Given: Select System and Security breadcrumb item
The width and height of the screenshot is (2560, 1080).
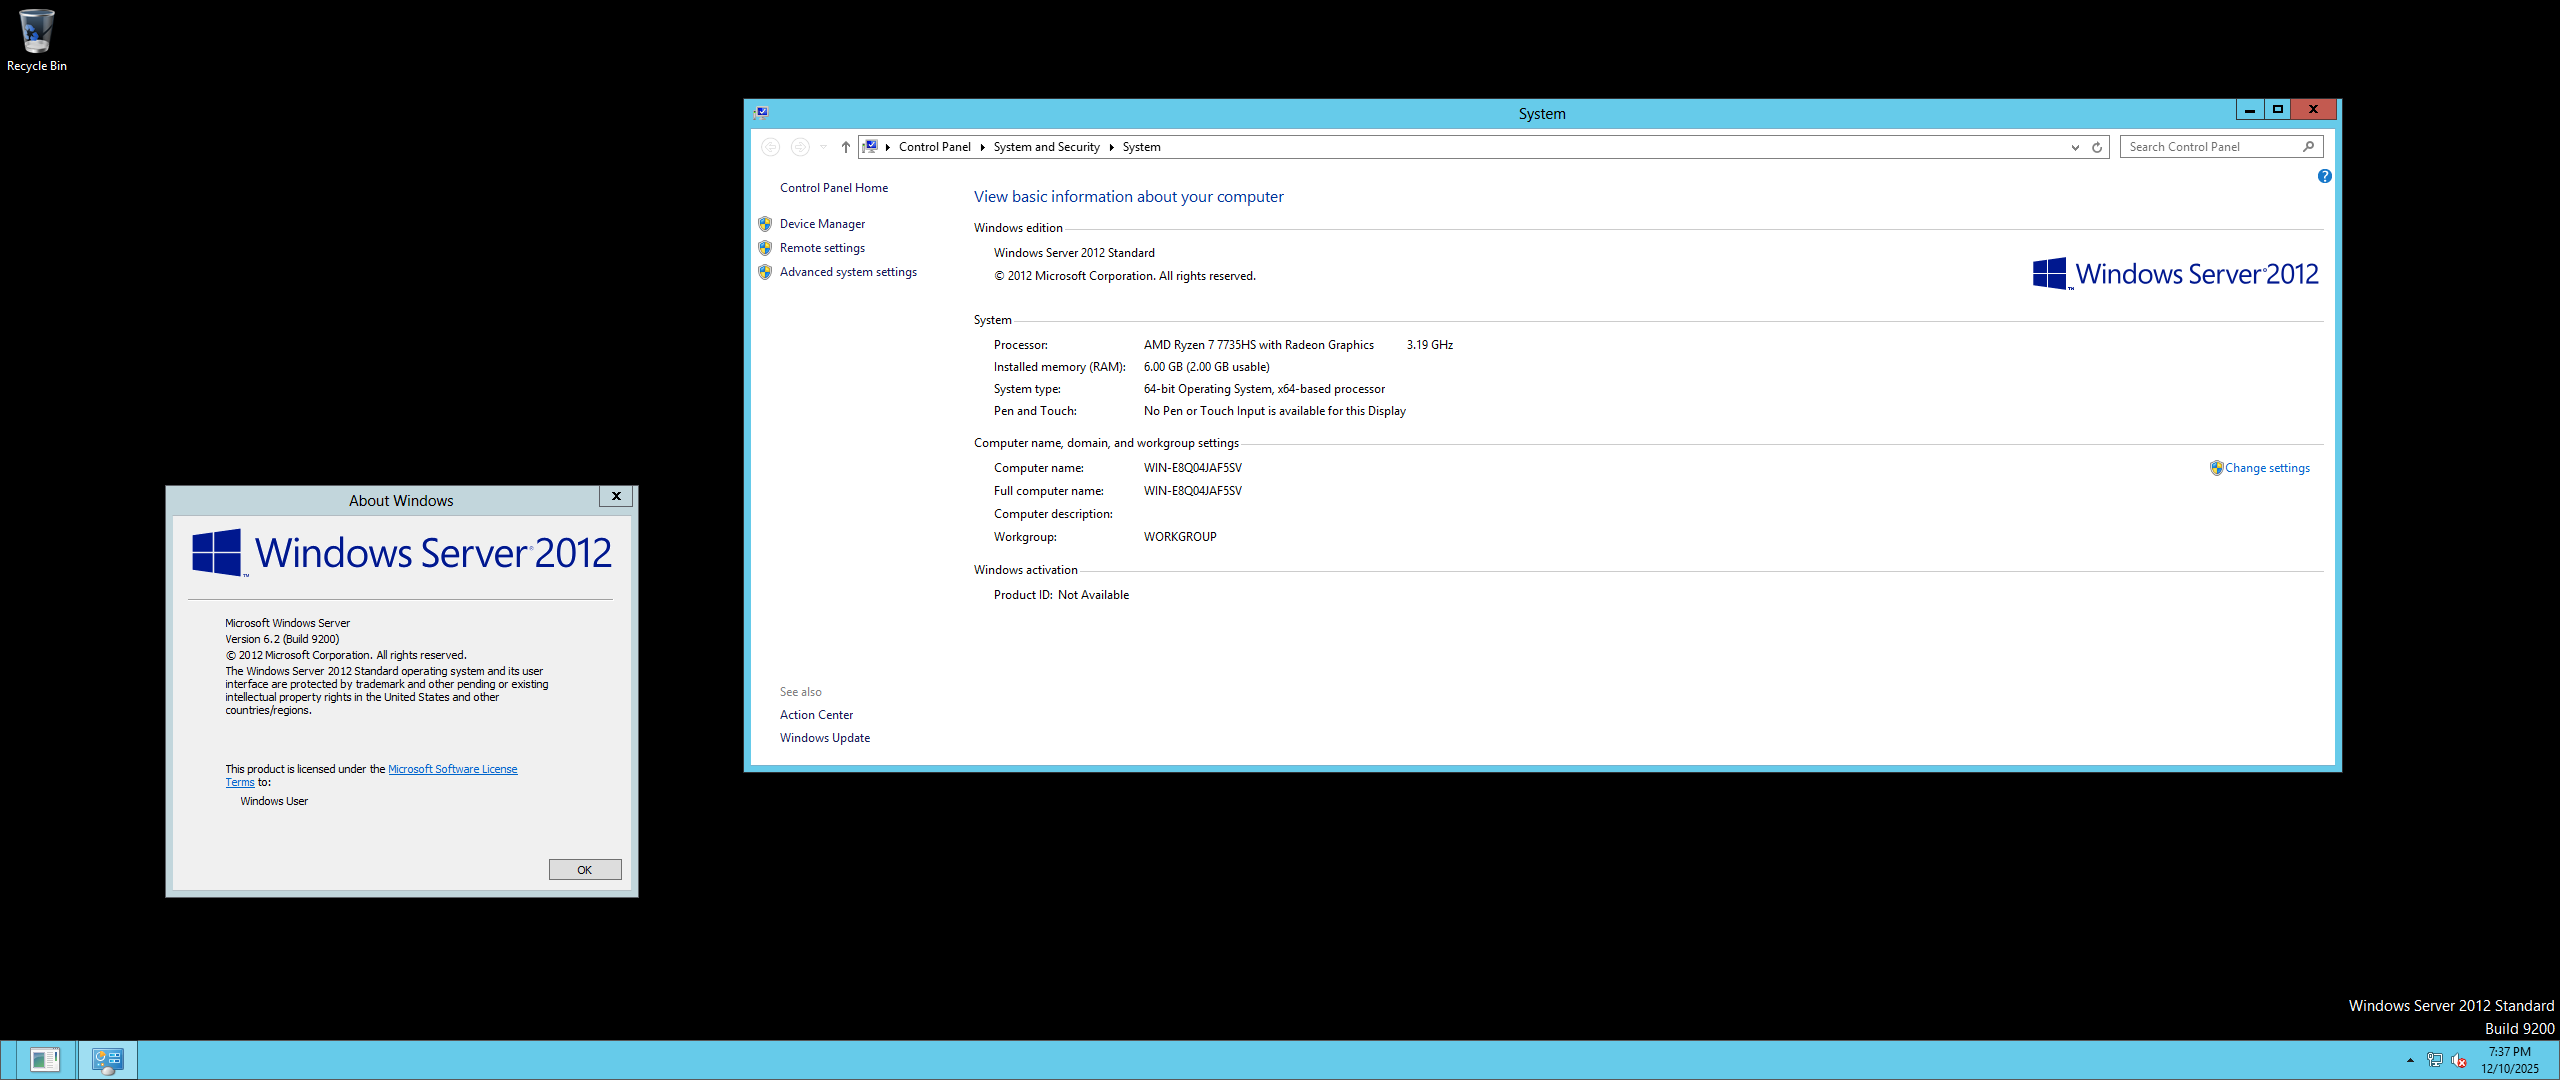Looking at the screenshot, I should coord(1046,147).
